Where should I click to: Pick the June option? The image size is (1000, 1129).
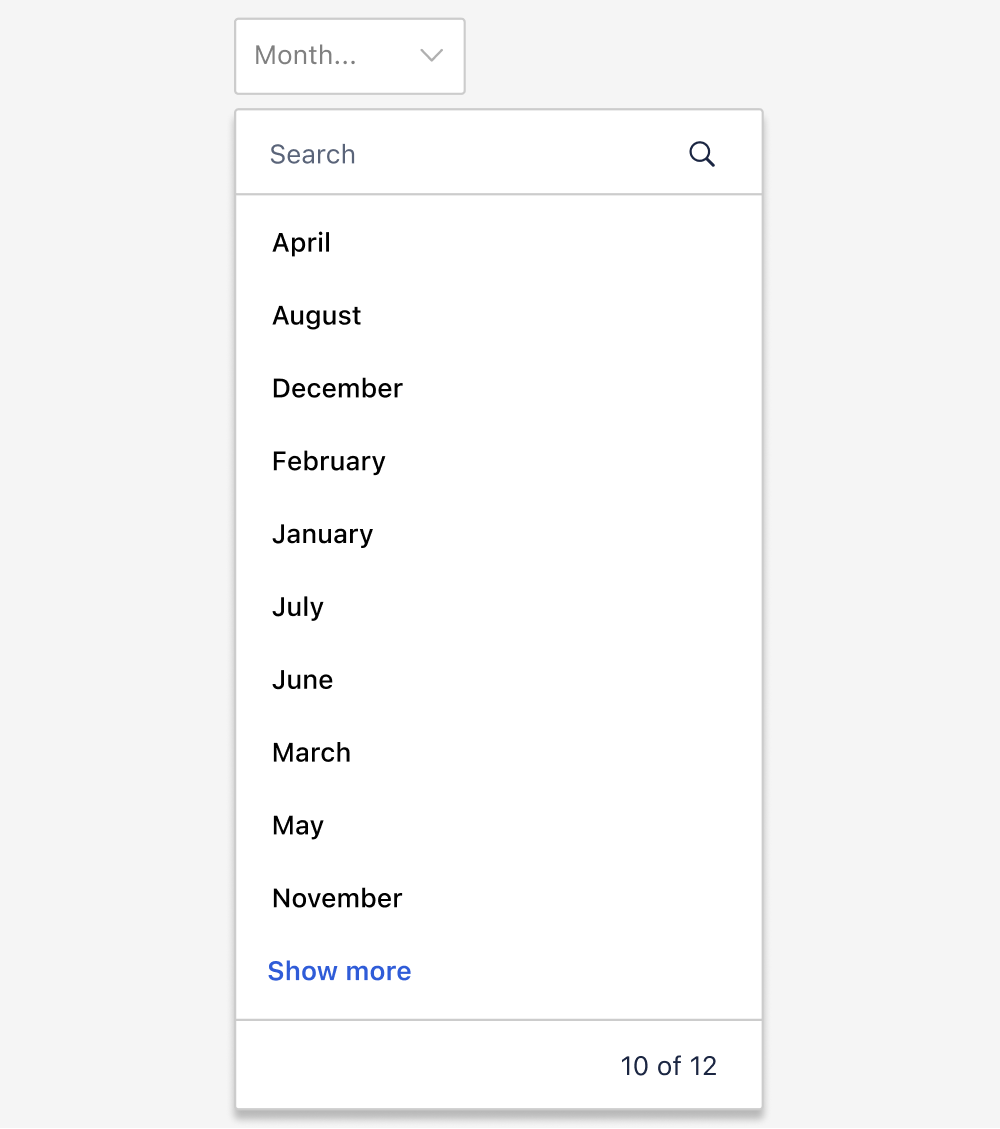302,681
